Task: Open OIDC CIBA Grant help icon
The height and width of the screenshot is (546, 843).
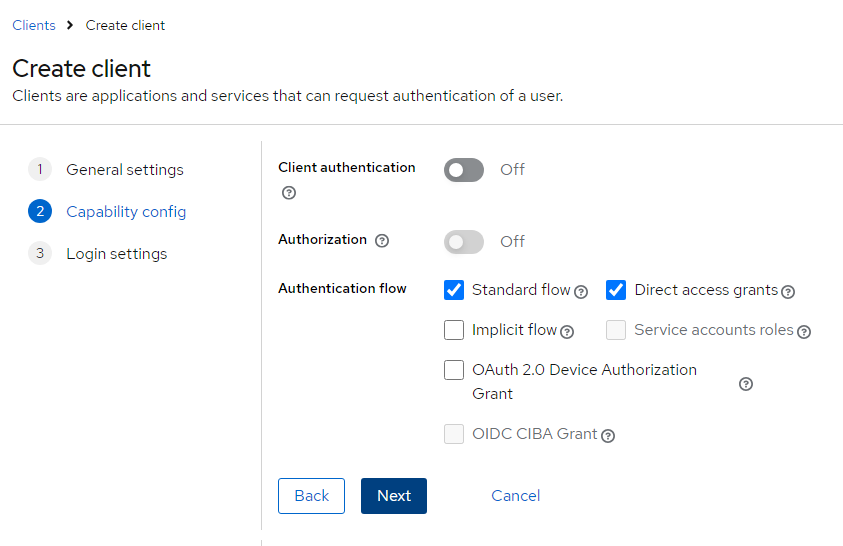Action: coord(608,436)
